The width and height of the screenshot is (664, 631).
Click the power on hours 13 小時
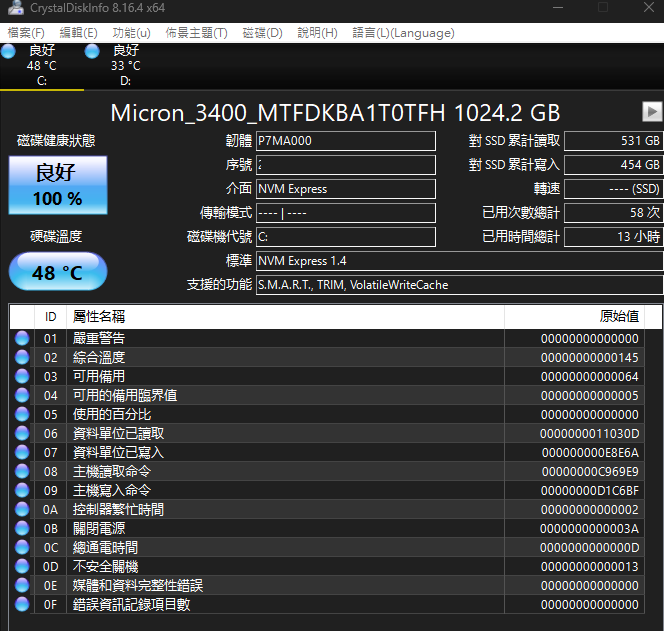[x=613, y=237]
